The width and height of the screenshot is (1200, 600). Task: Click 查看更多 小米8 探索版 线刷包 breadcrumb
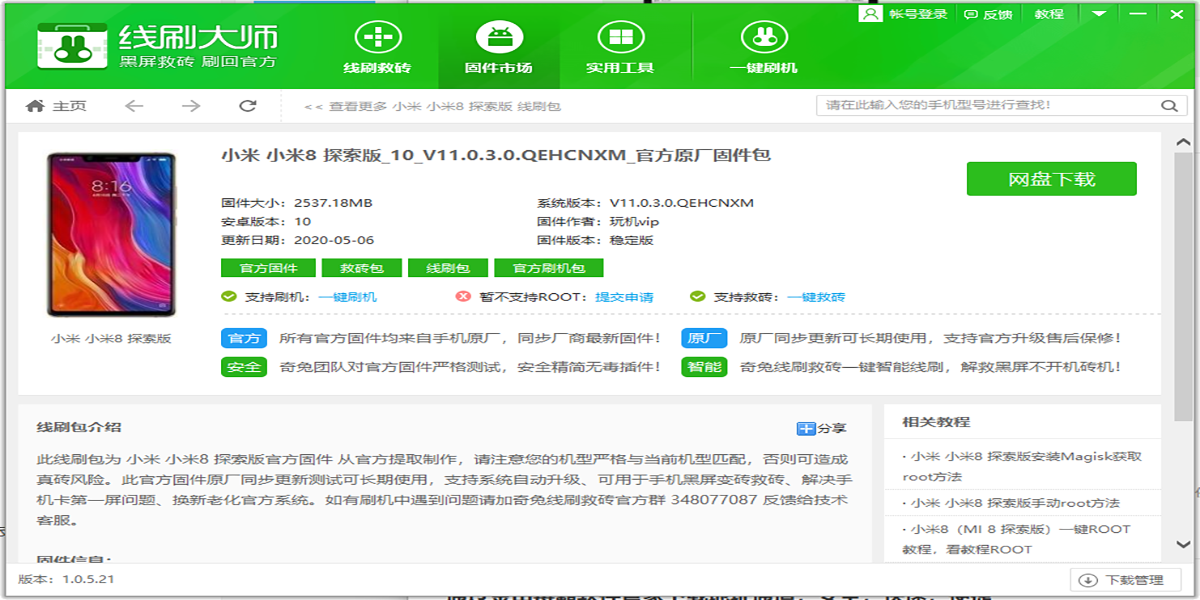point(431,106)
